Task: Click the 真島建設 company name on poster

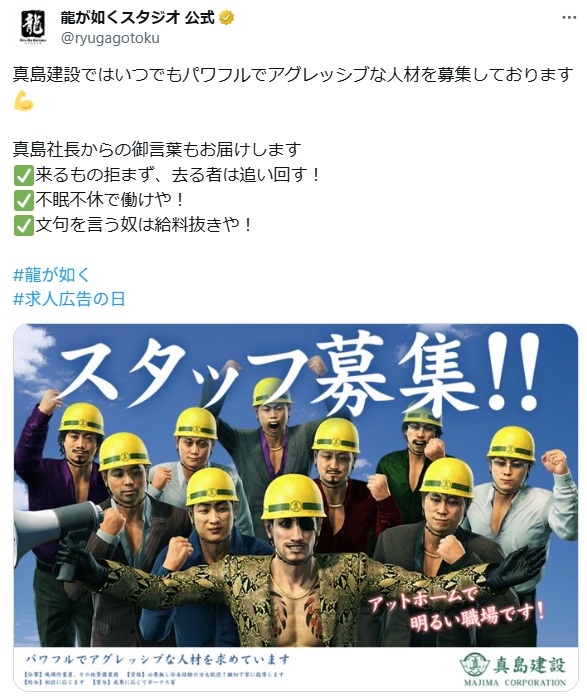Action: point(529,666)
